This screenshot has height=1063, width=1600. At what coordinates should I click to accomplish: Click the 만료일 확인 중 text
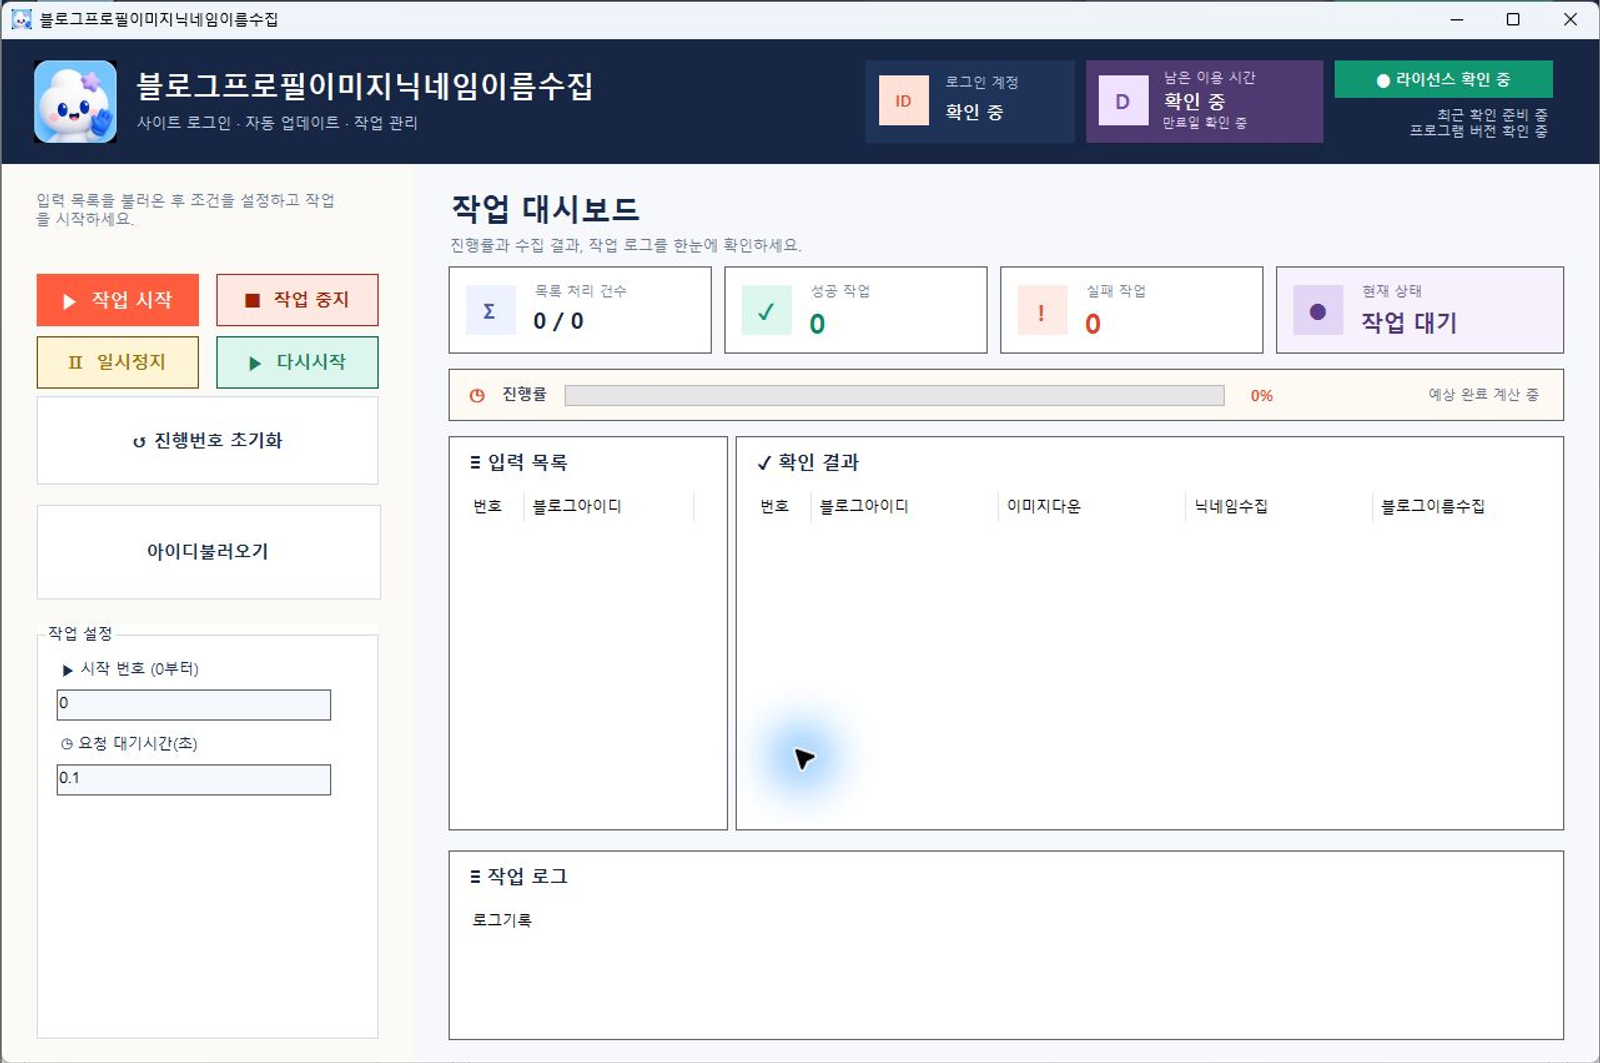1204,123
